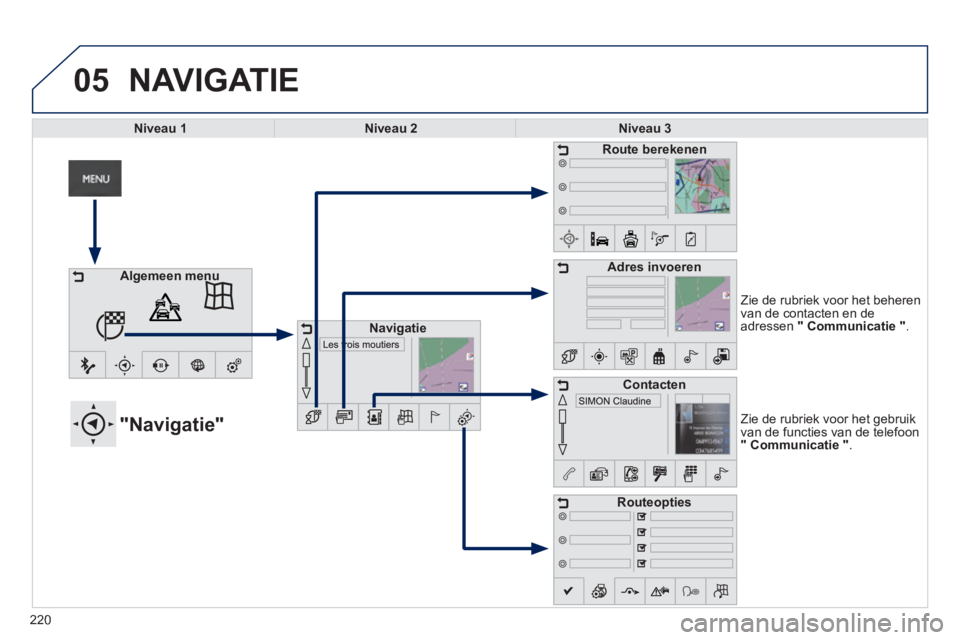The width and height of the screenshot is (960, 640).
Task: Select the compass navigation tab in Algemeen menu
Action: click(x=124, y=366)
